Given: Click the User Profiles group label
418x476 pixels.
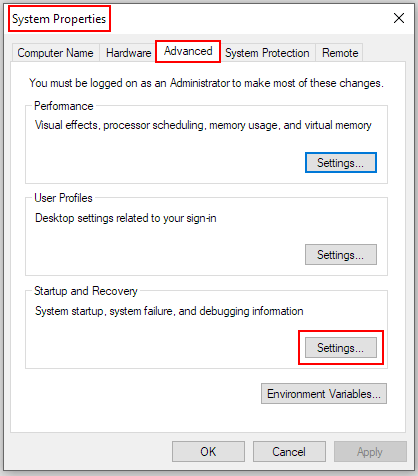Looking at the screenshot, I should click(x=63, y=198).
